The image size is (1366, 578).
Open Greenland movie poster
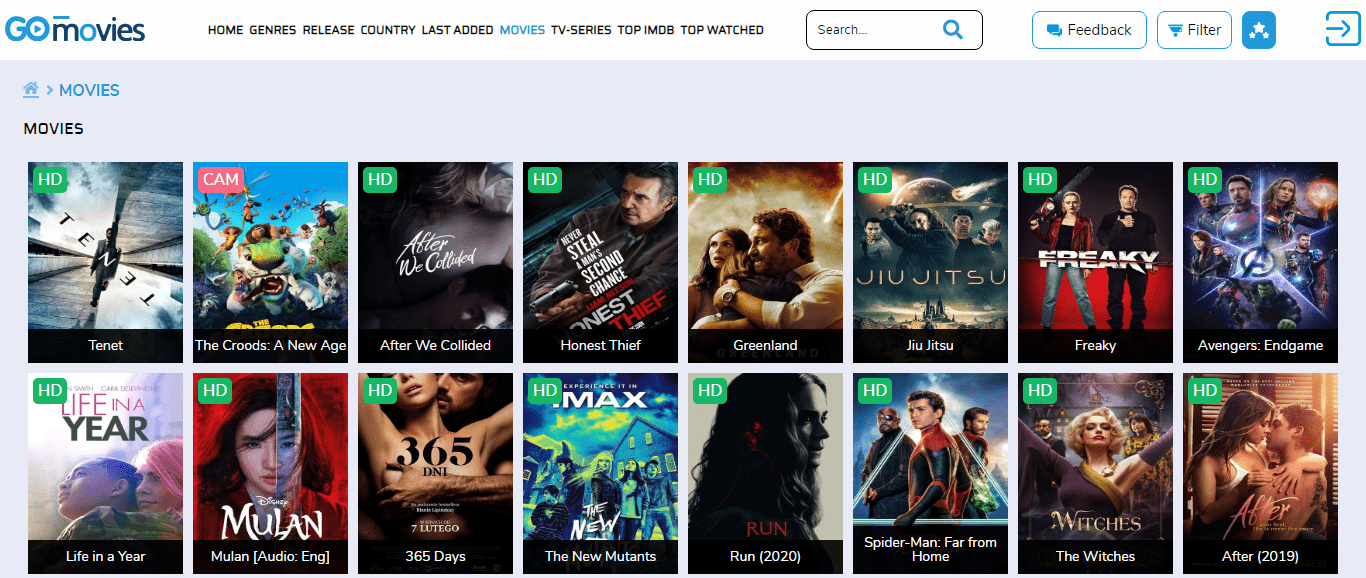(x=765, y=262)
